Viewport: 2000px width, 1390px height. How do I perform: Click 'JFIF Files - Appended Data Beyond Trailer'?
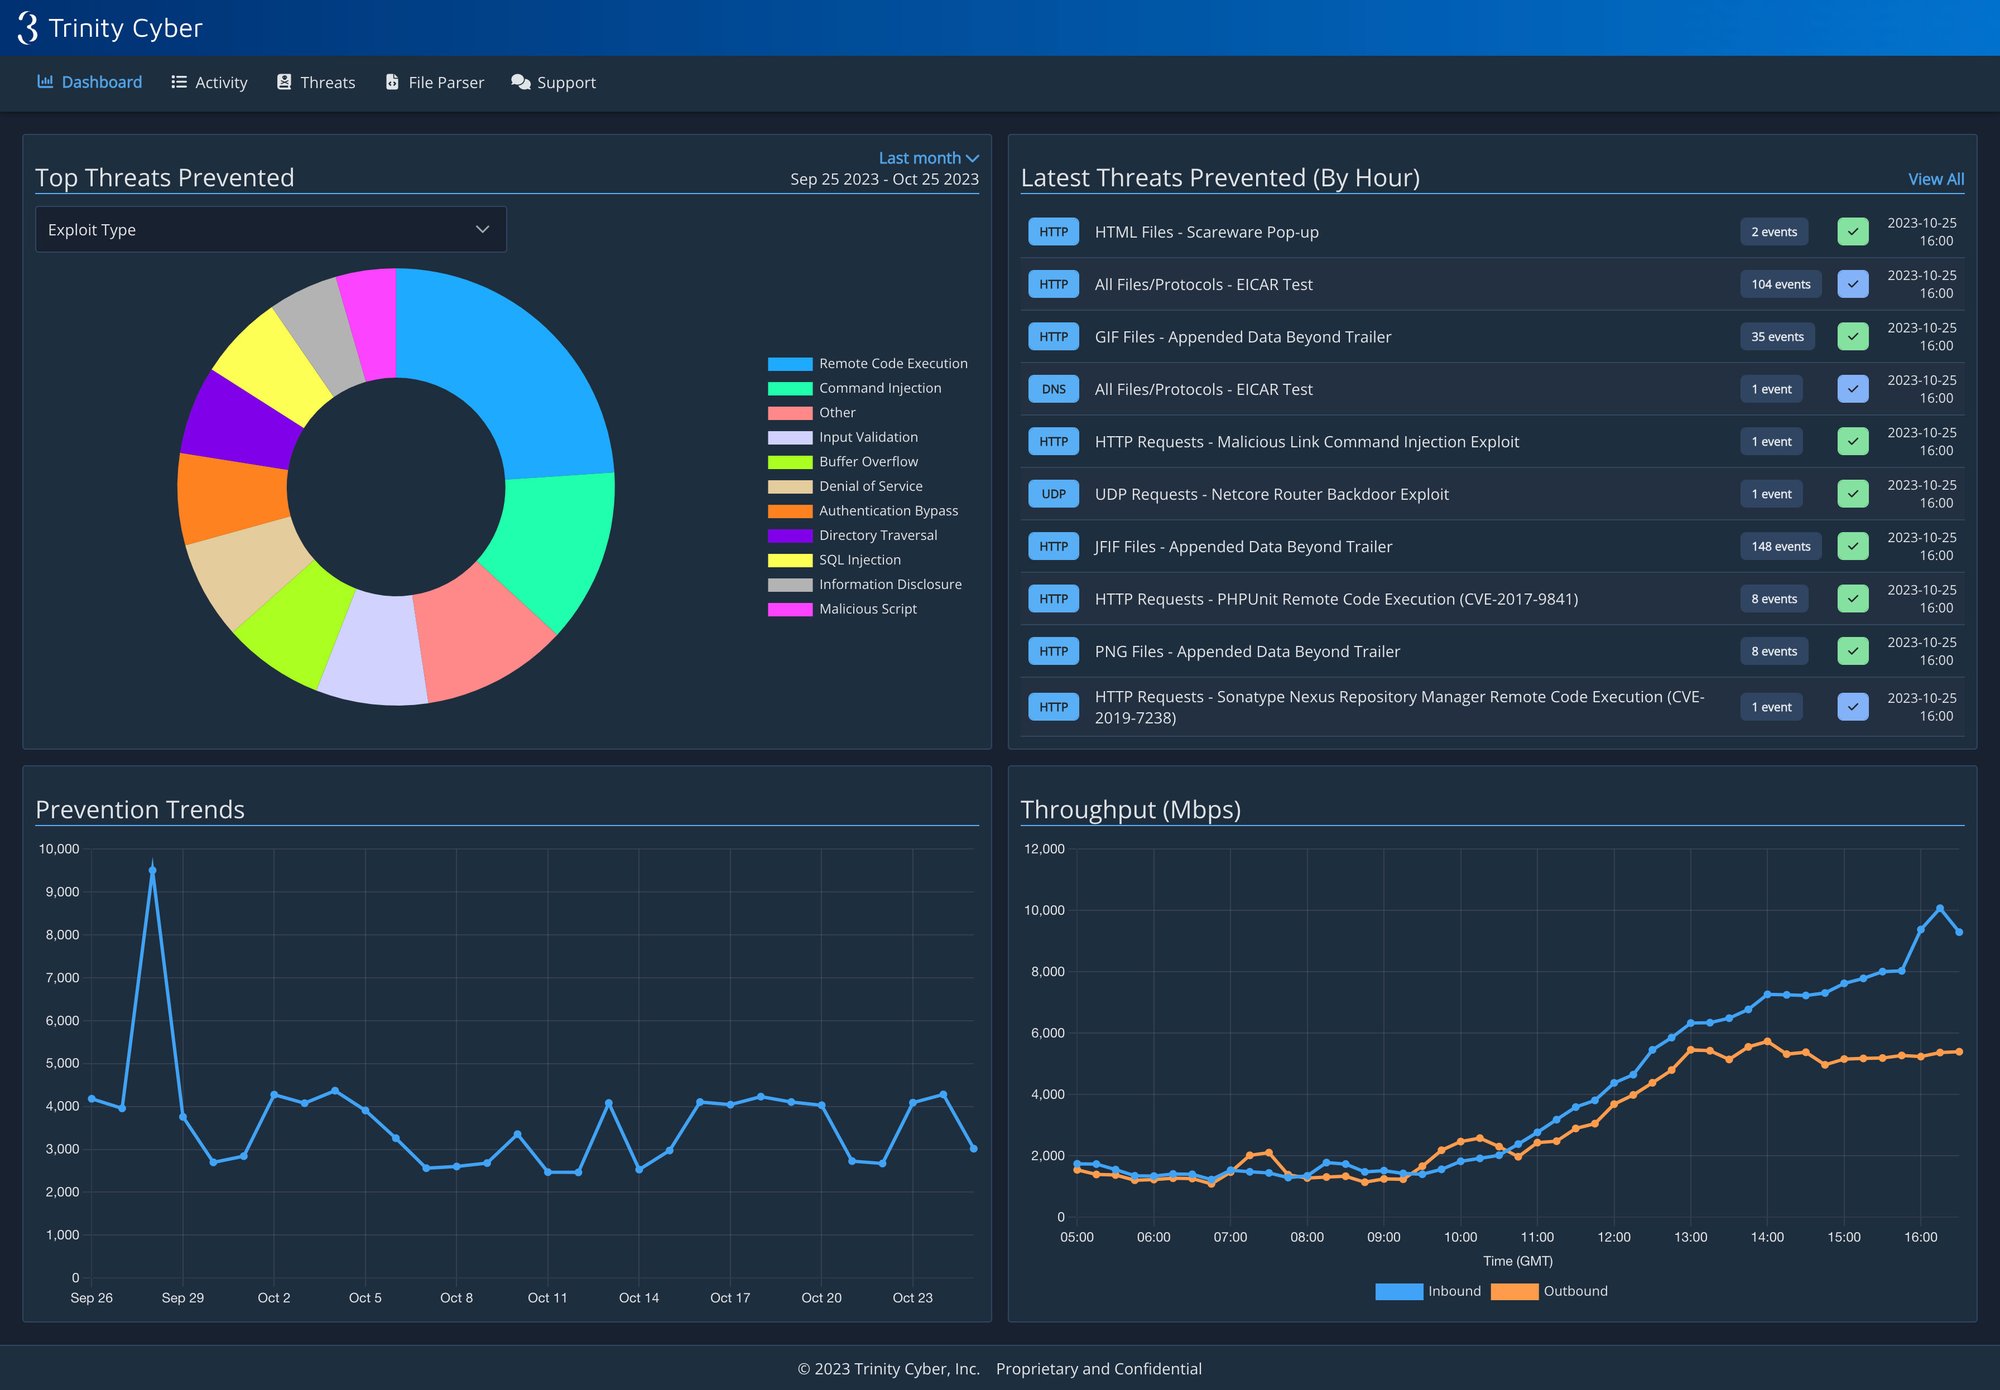[1243, 547]
